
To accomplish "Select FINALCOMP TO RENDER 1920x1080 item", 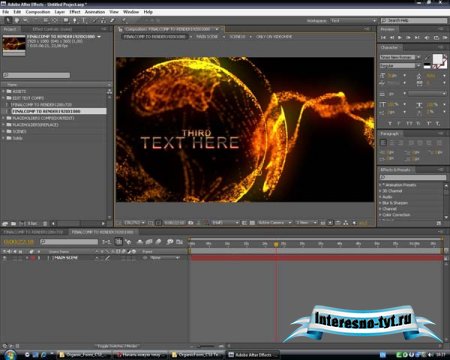I will pos(59,111).
